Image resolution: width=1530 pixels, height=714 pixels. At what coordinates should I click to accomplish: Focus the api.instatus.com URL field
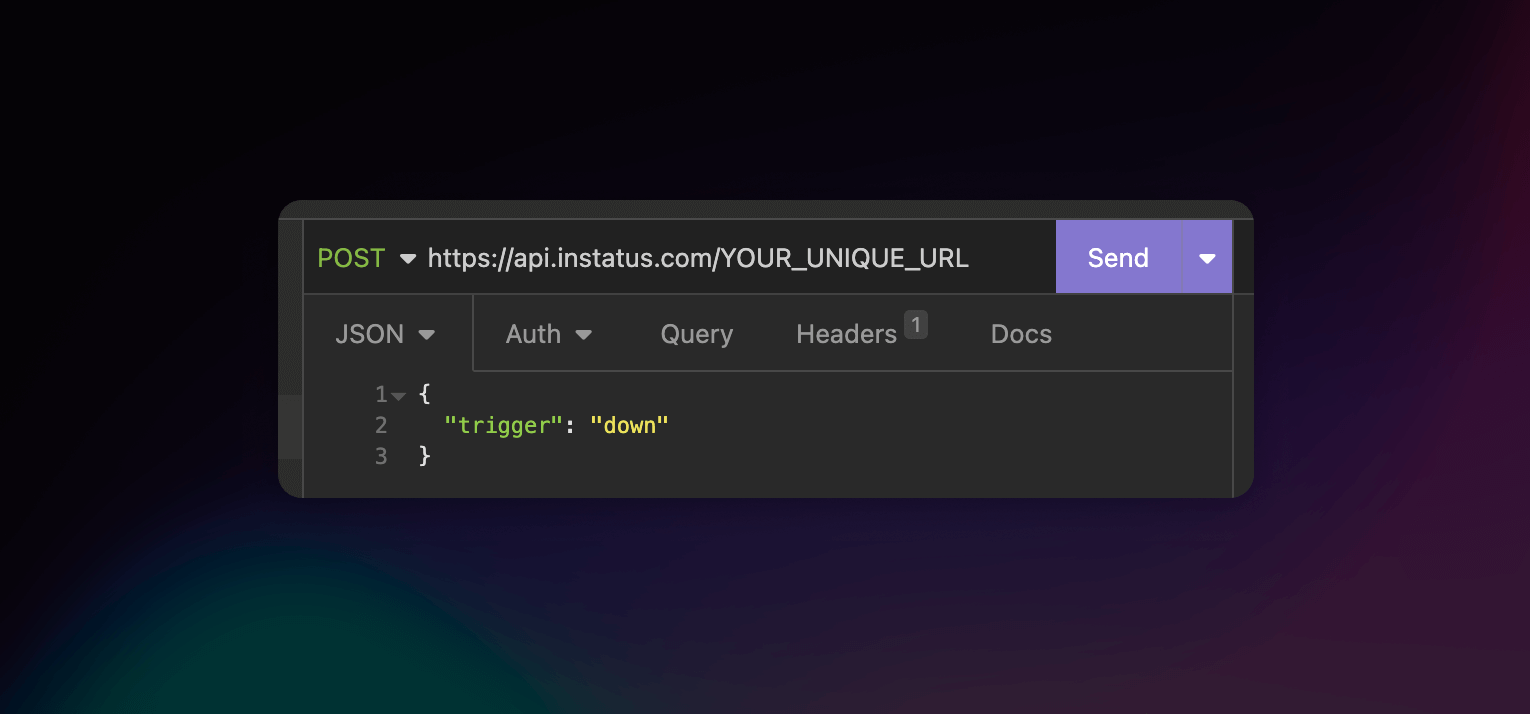pyautogui.click(x=698, y=258)
